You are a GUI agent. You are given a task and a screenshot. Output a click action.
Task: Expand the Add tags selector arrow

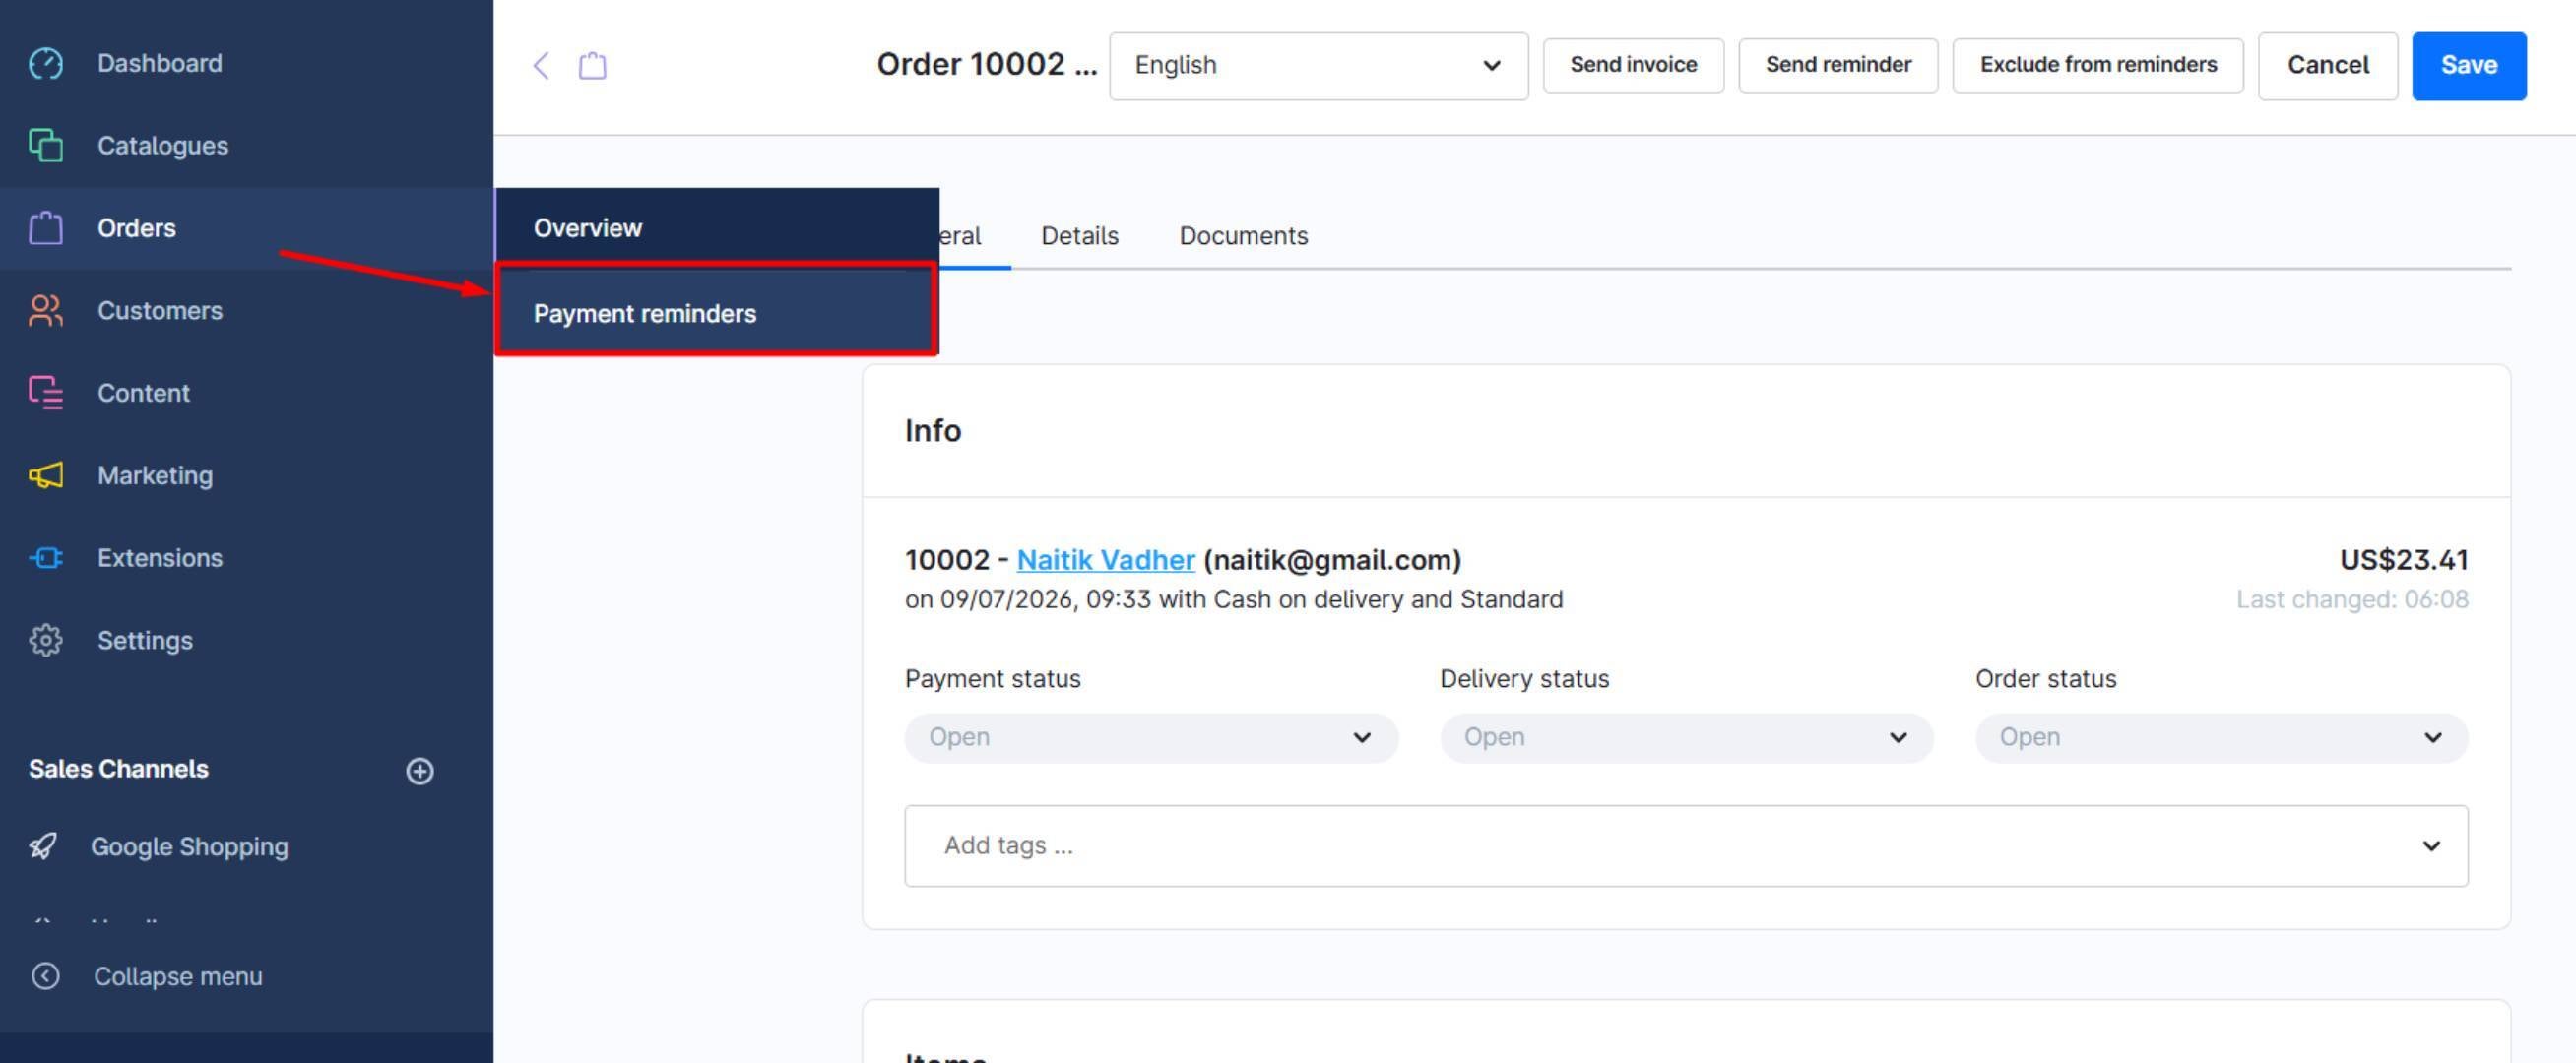click(x=2431, y=846)
